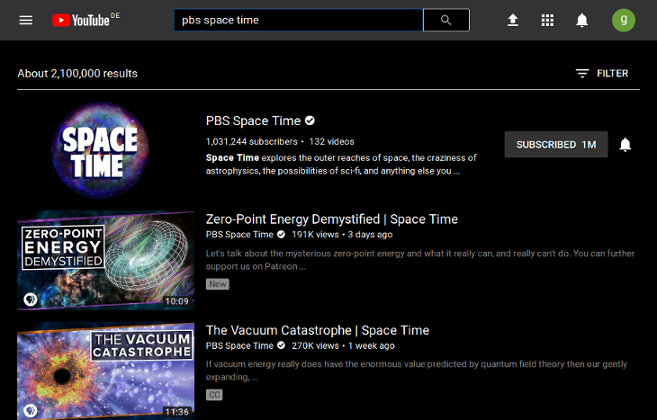Click the filter lines icon
Image resolution: width=657 pixels, height=420 pixels.
(582, 73)
